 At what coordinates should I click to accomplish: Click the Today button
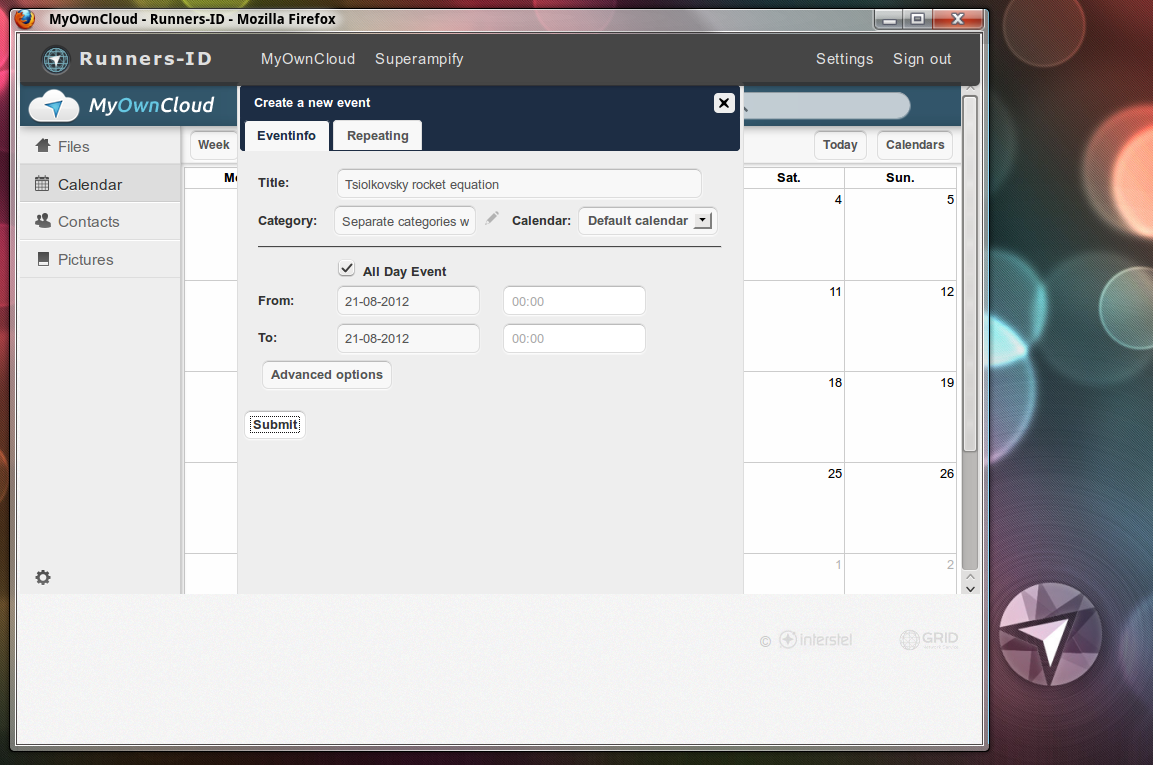(840, 145)
